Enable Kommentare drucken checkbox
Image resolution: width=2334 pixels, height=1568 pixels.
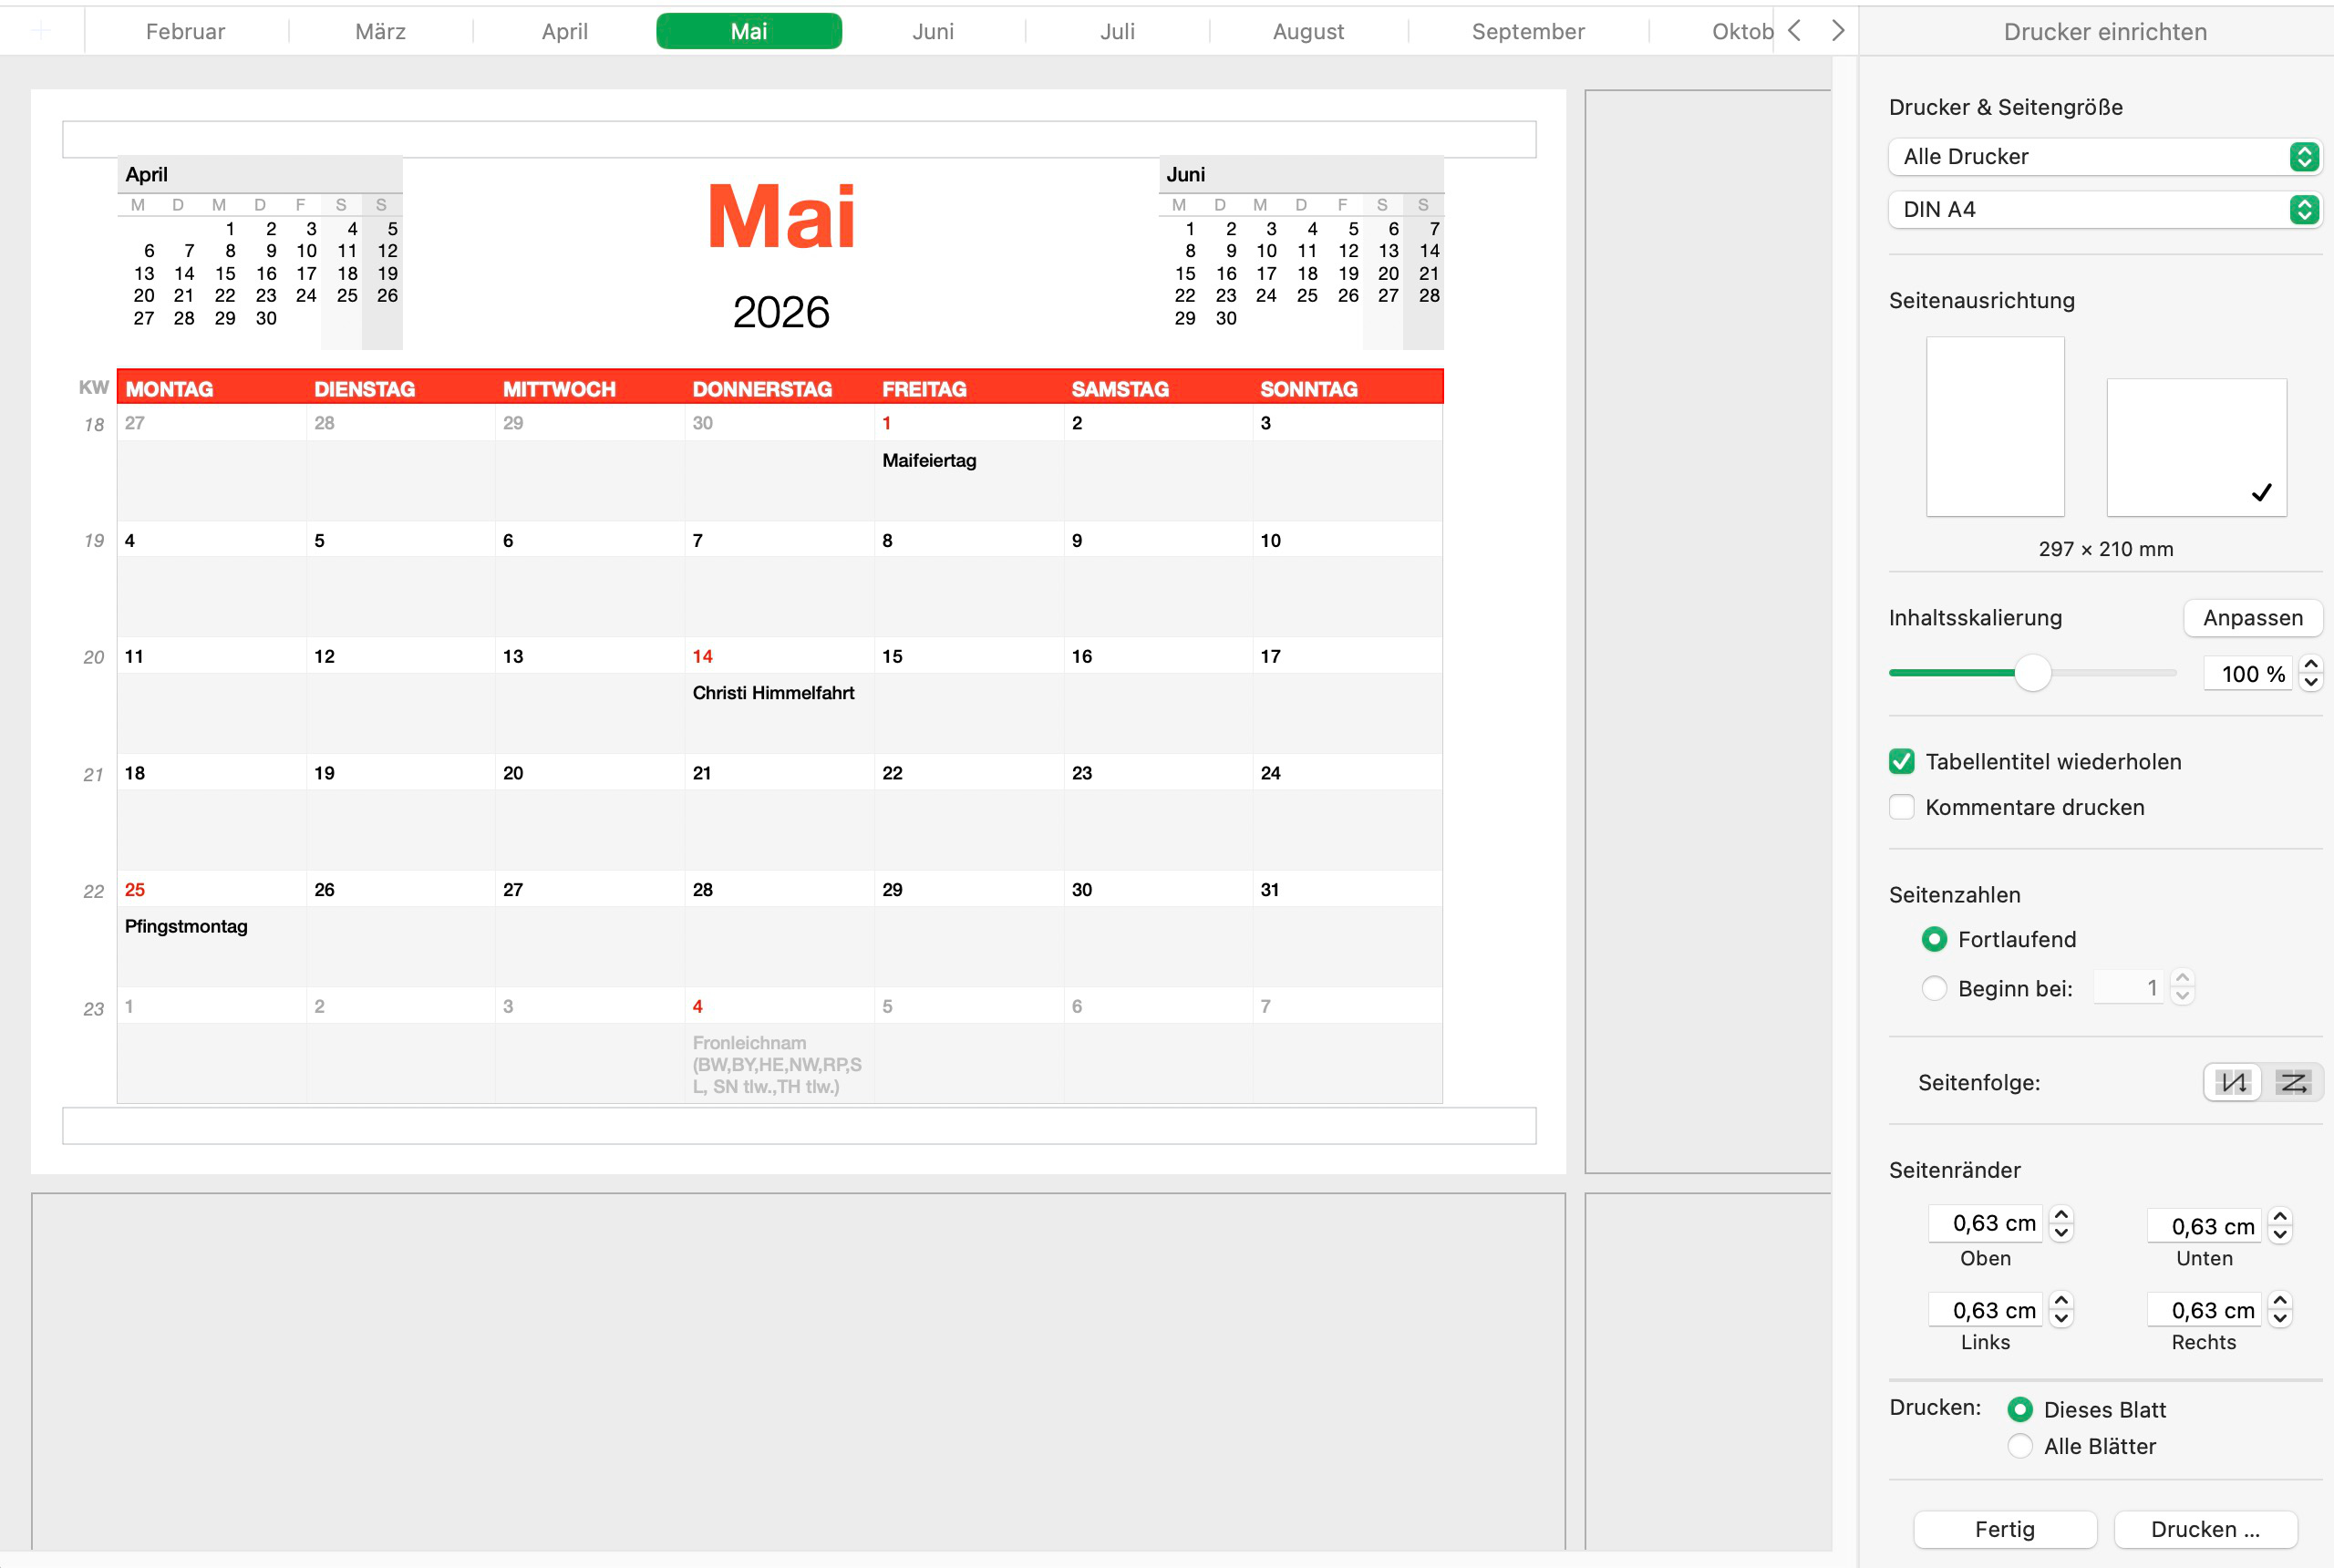click(x=1901, y=807)
